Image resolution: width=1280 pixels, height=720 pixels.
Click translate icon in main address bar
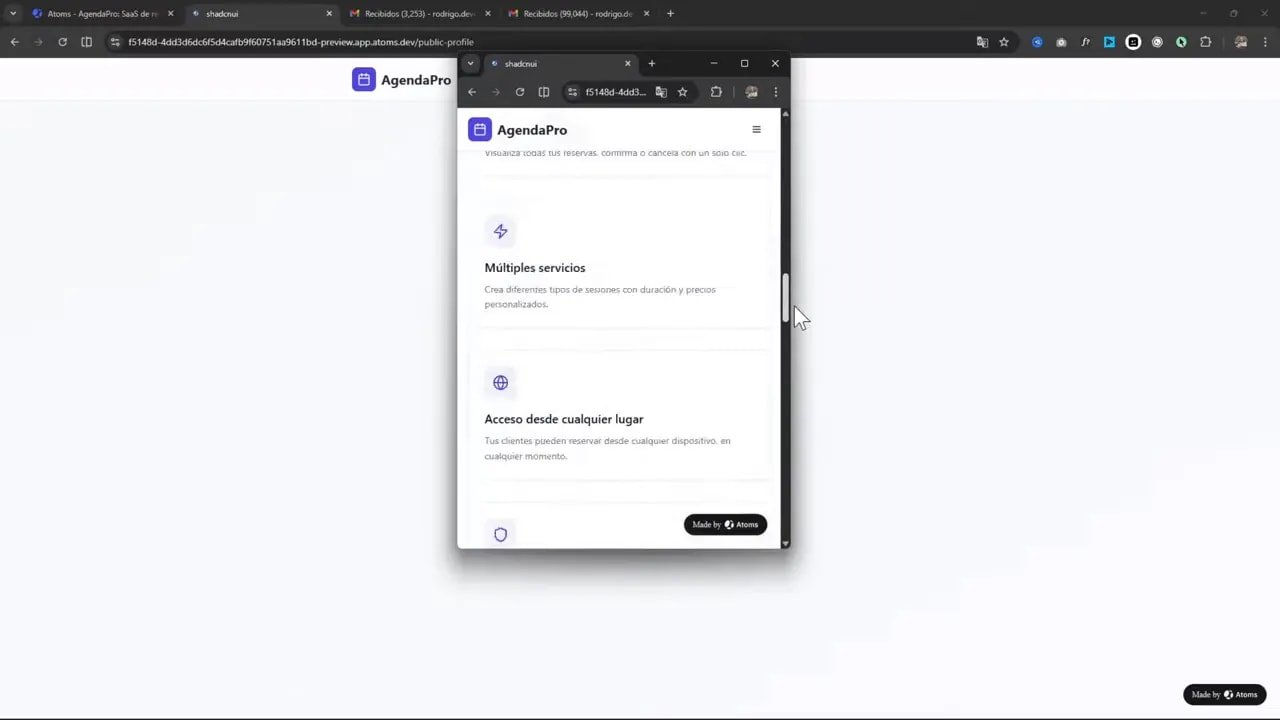pyautogui.click(x=982, y=42)
